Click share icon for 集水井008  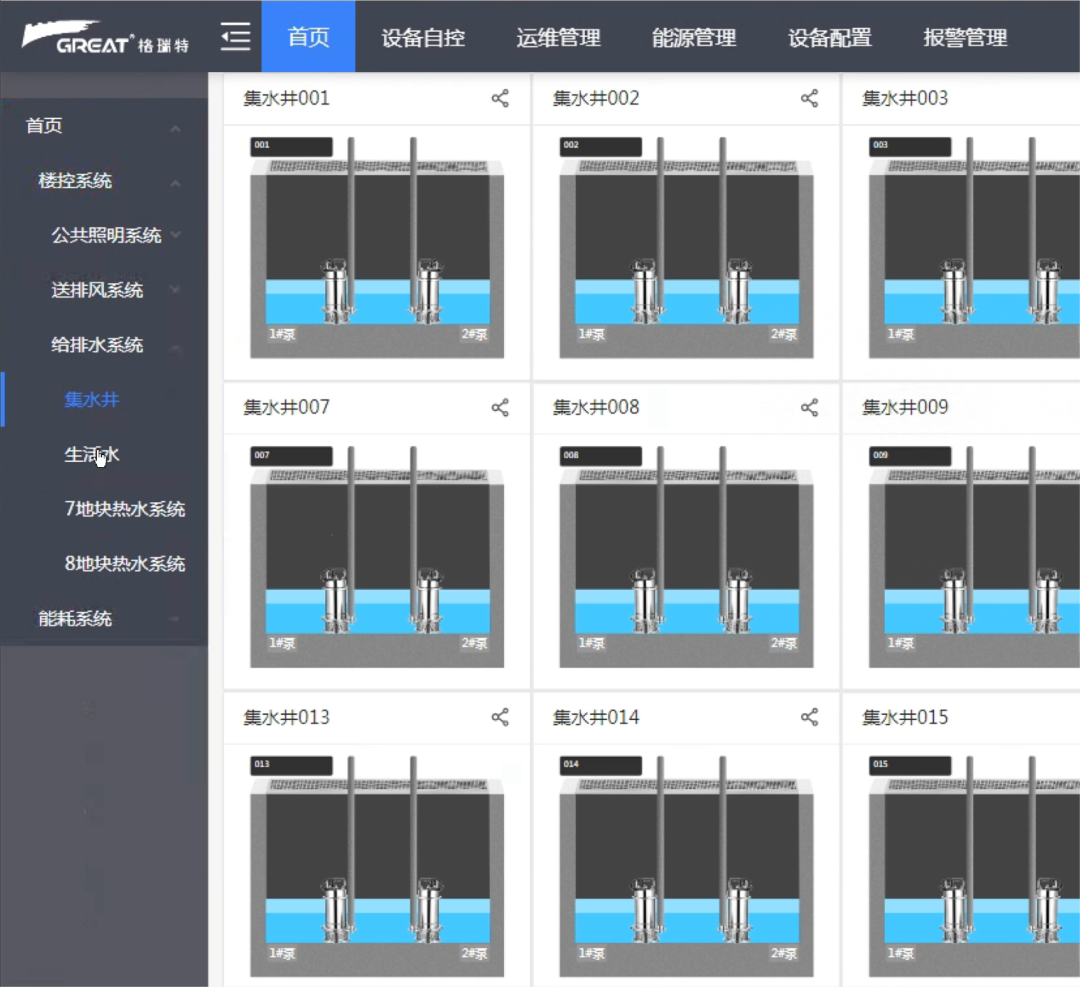pyautogui.click(x=810, y=407)
